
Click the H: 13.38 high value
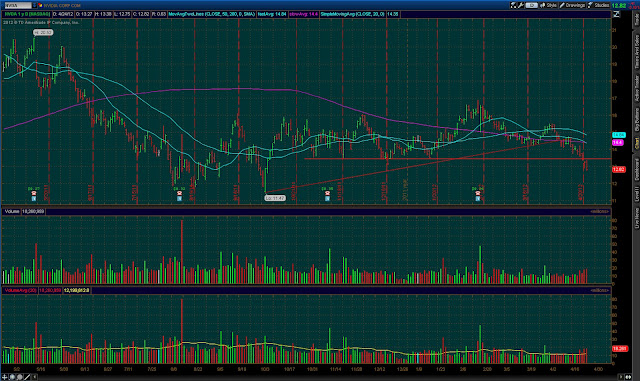coord(103,14)
